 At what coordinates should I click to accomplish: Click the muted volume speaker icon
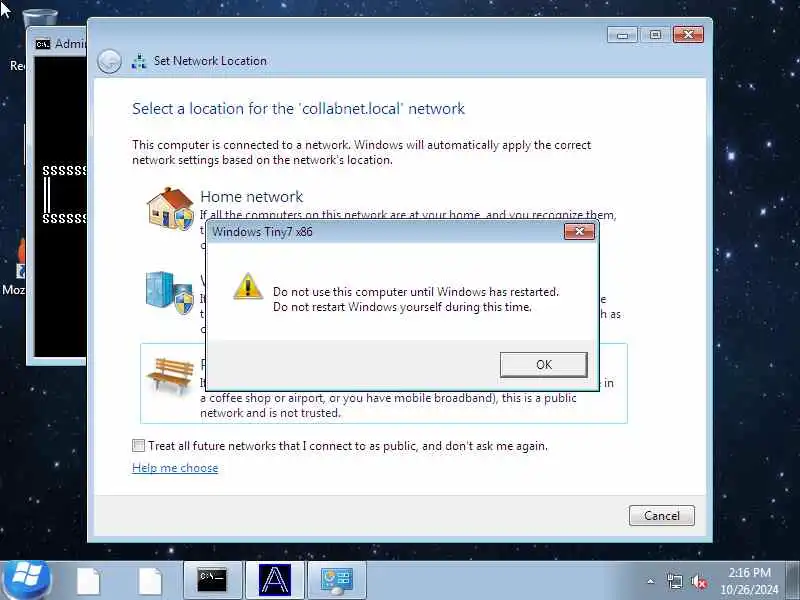pyautogui.click(x=698, y=581)
